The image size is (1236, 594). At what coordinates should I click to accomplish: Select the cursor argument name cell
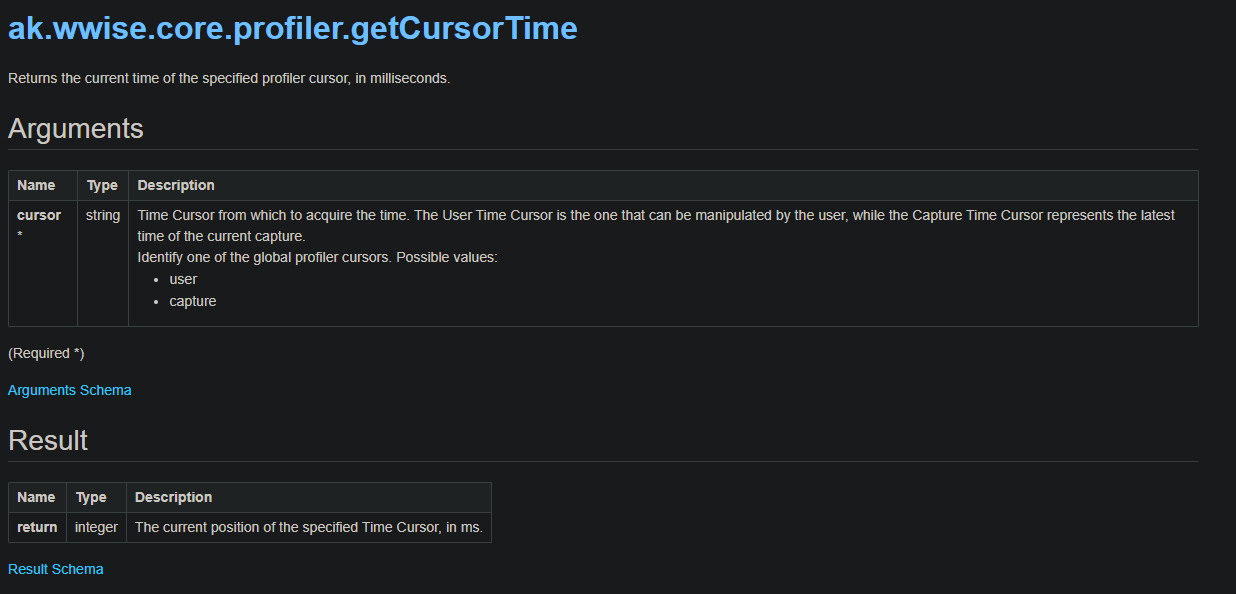coord(43,263)
